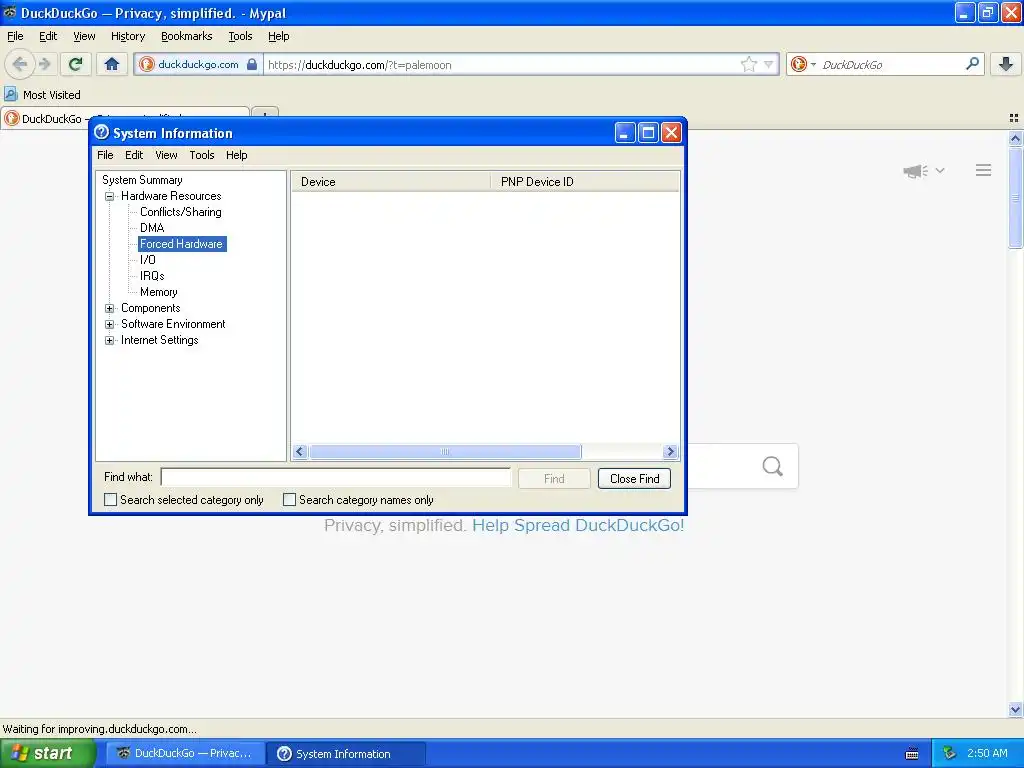Open the browser History menu
The height and width of the screenshot is (768, 1024).
click(x=128, y=36)
